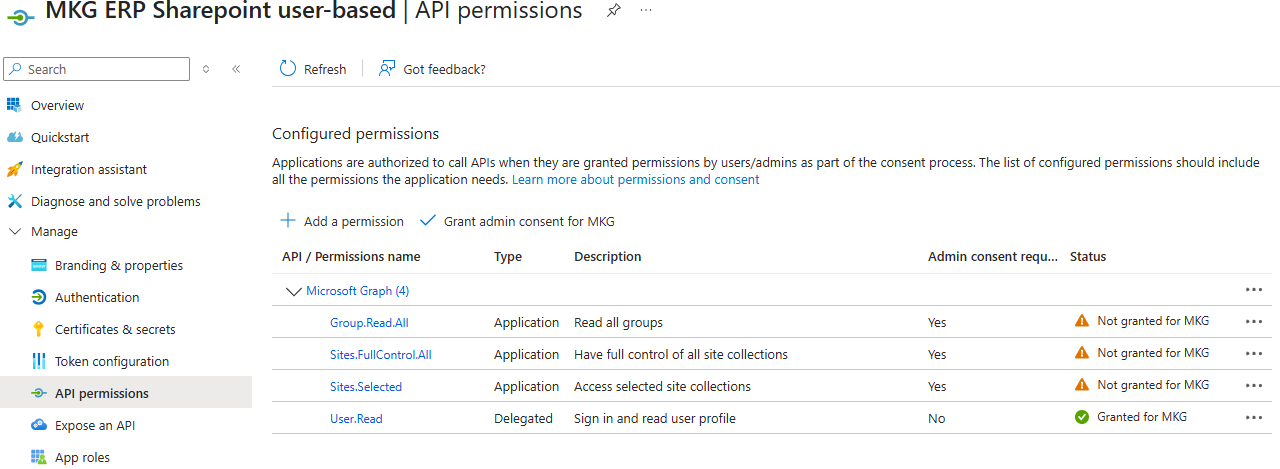The height and width of the screenshot is (469, 1280).
Task: Toggle sidebar expand/collapse up-down arrows
Action: pos(206,69)
